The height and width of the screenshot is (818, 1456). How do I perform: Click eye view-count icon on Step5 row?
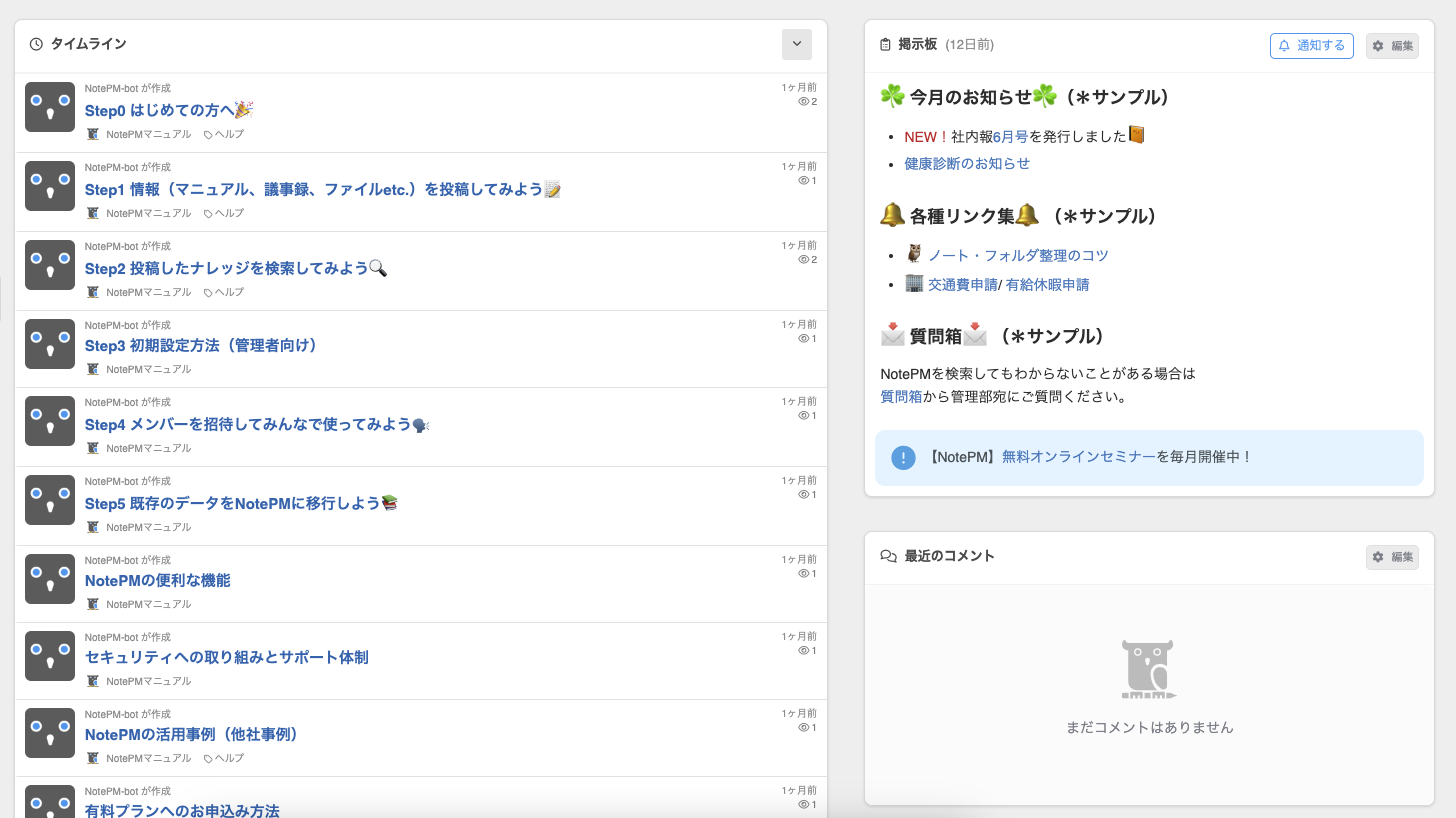803,495
